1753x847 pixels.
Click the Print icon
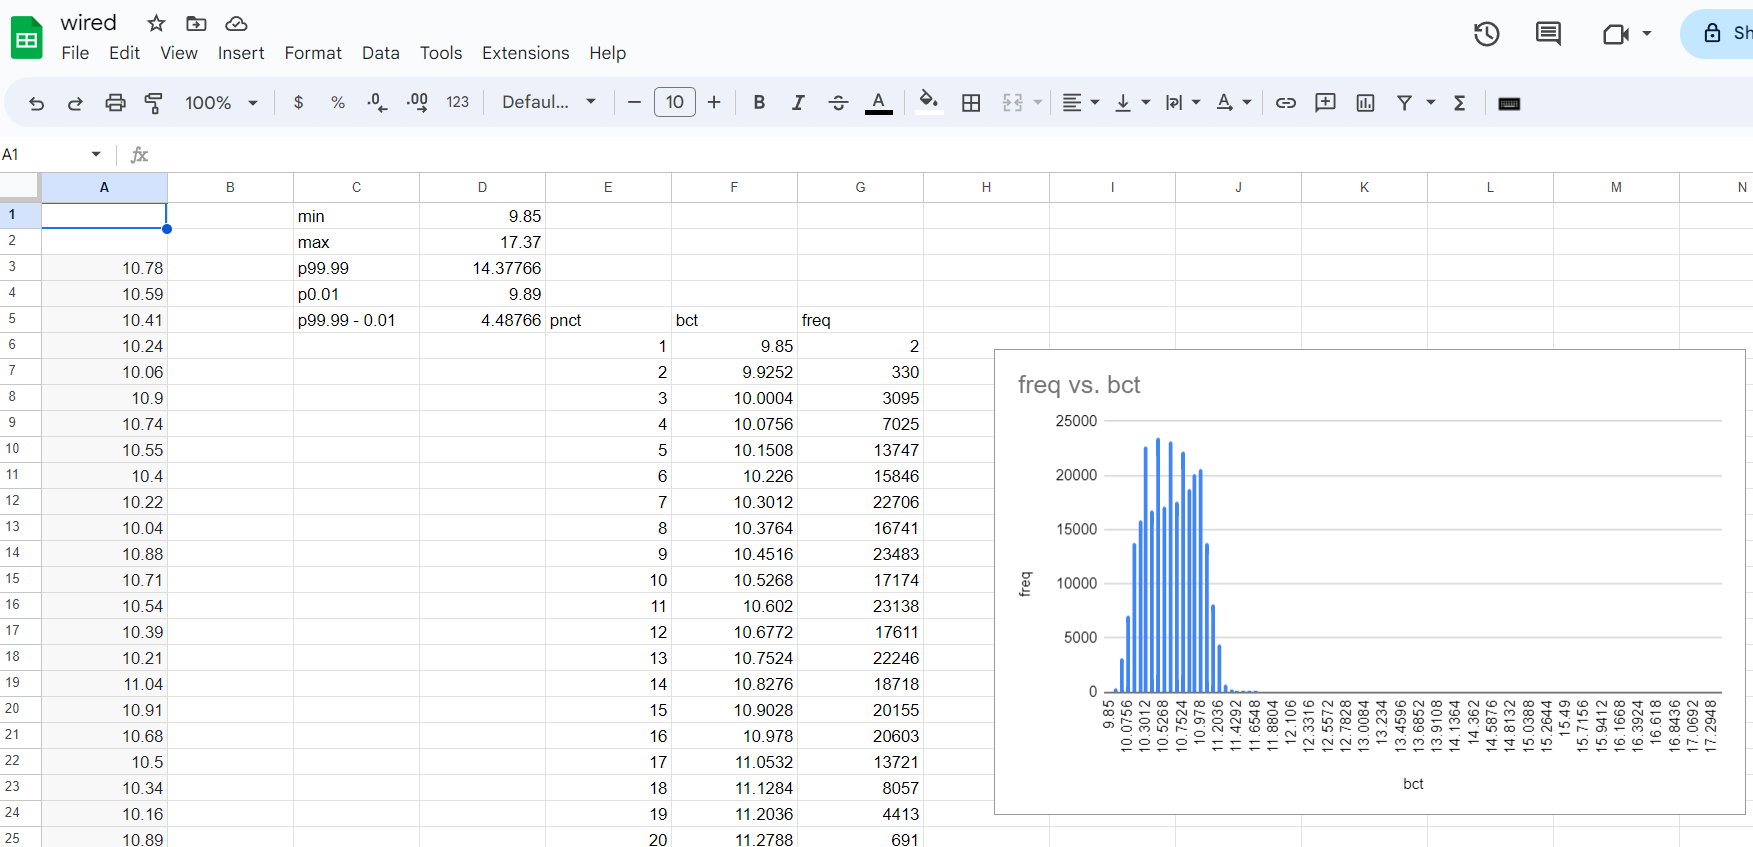click(115, 103)
